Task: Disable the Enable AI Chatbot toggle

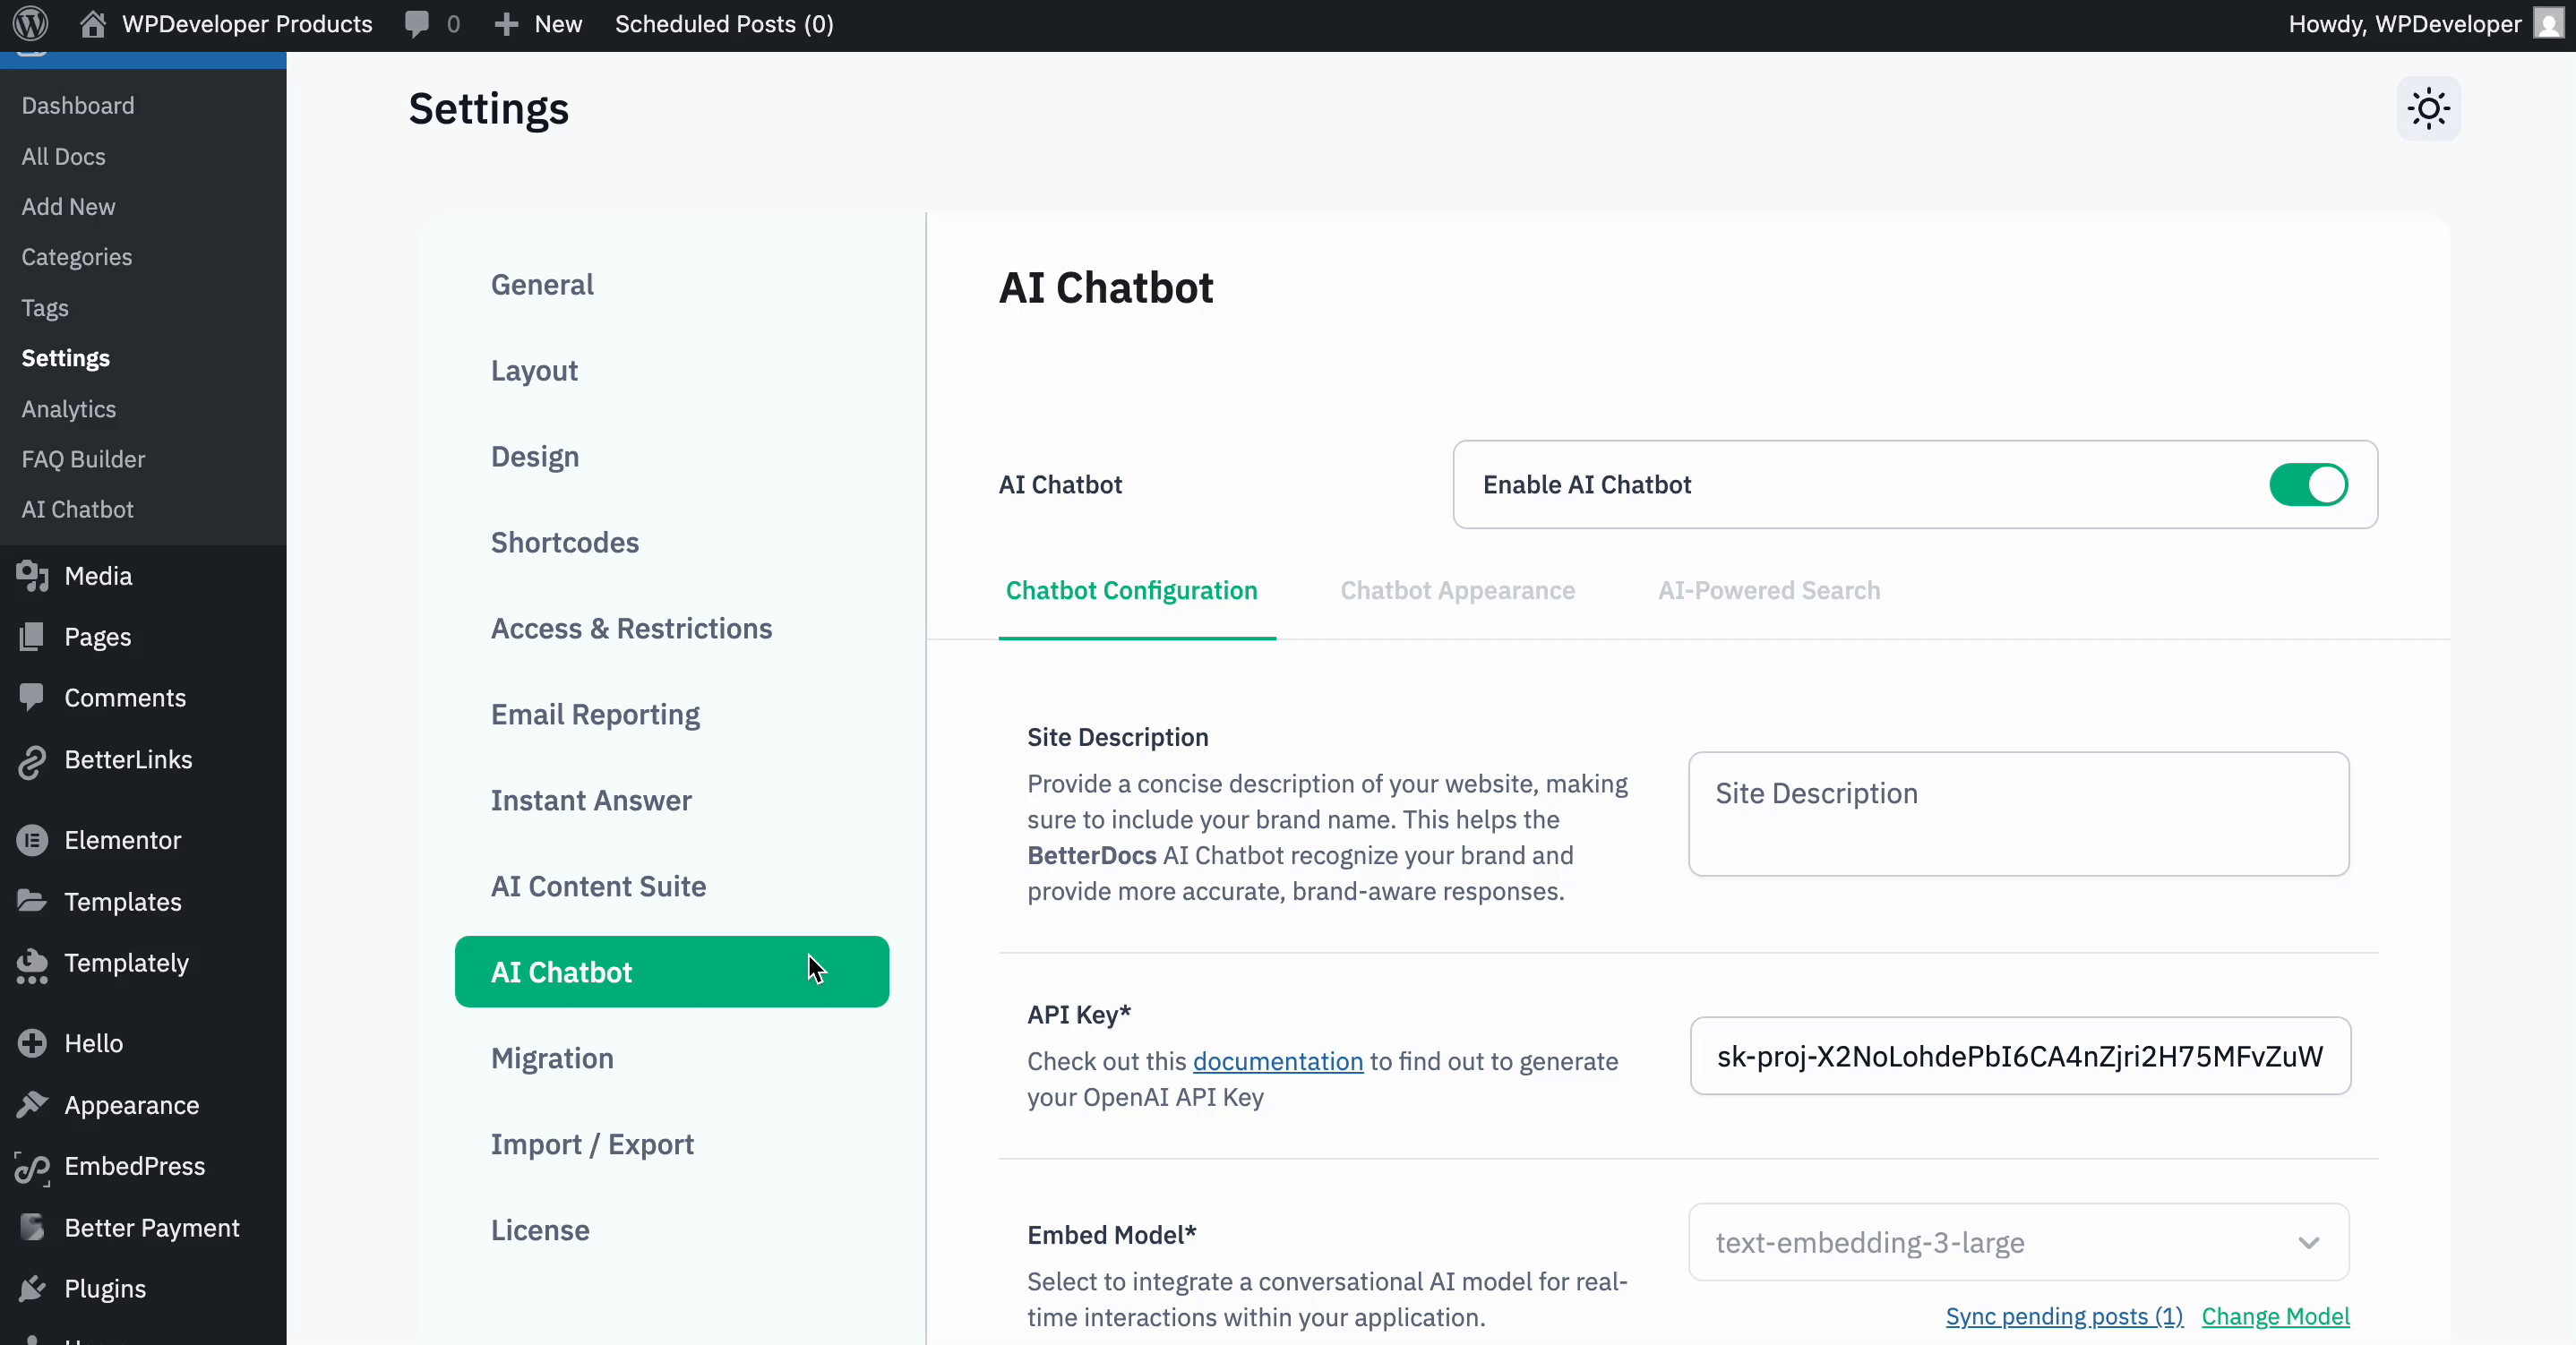Action: (2308, 484)
